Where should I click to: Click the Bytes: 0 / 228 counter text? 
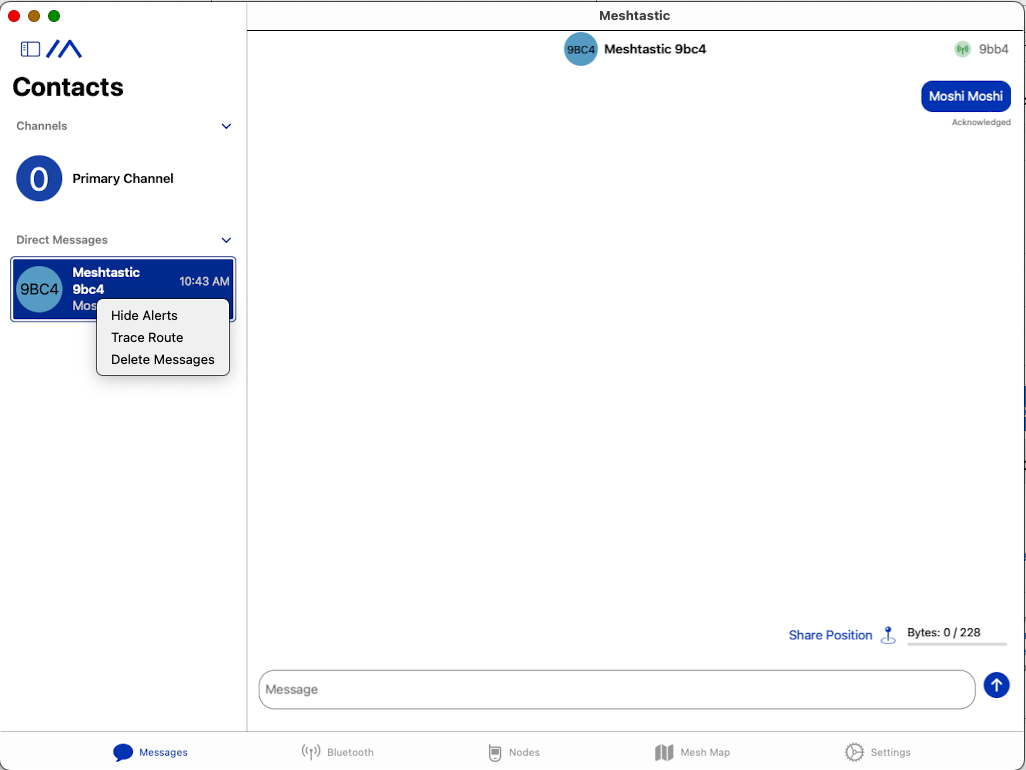coord(944,633)
